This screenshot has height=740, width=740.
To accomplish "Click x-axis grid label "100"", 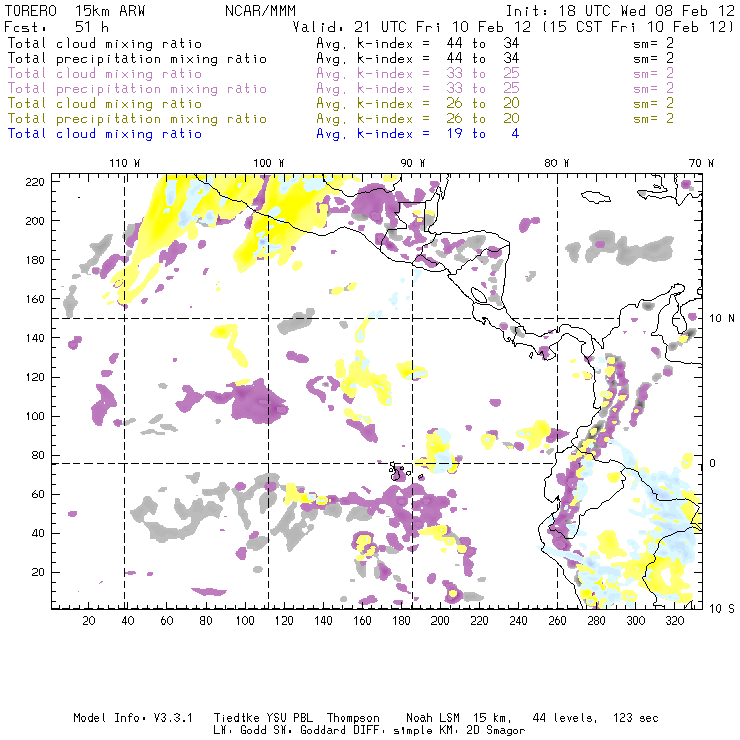I will 245,621.
